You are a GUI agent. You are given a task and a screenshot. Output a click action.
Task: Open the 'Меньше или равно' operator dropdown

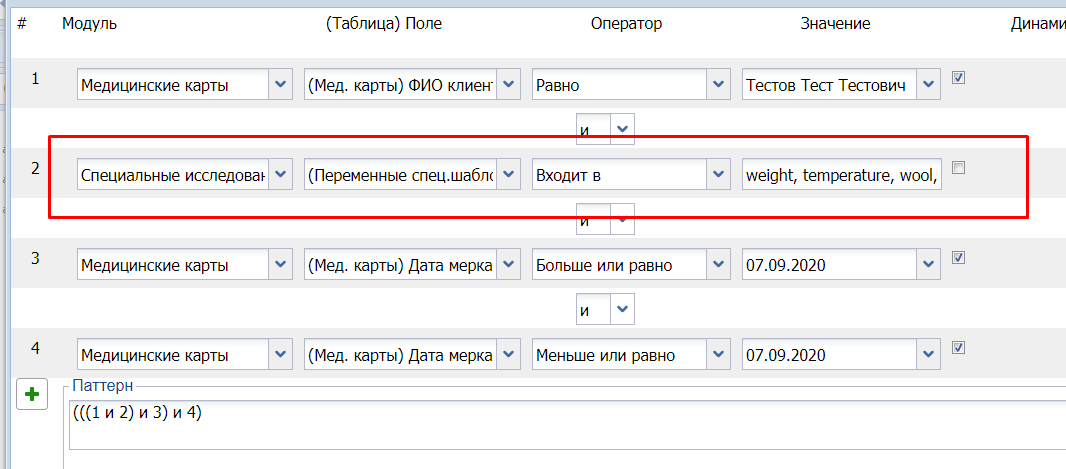[x=717, y=355]
